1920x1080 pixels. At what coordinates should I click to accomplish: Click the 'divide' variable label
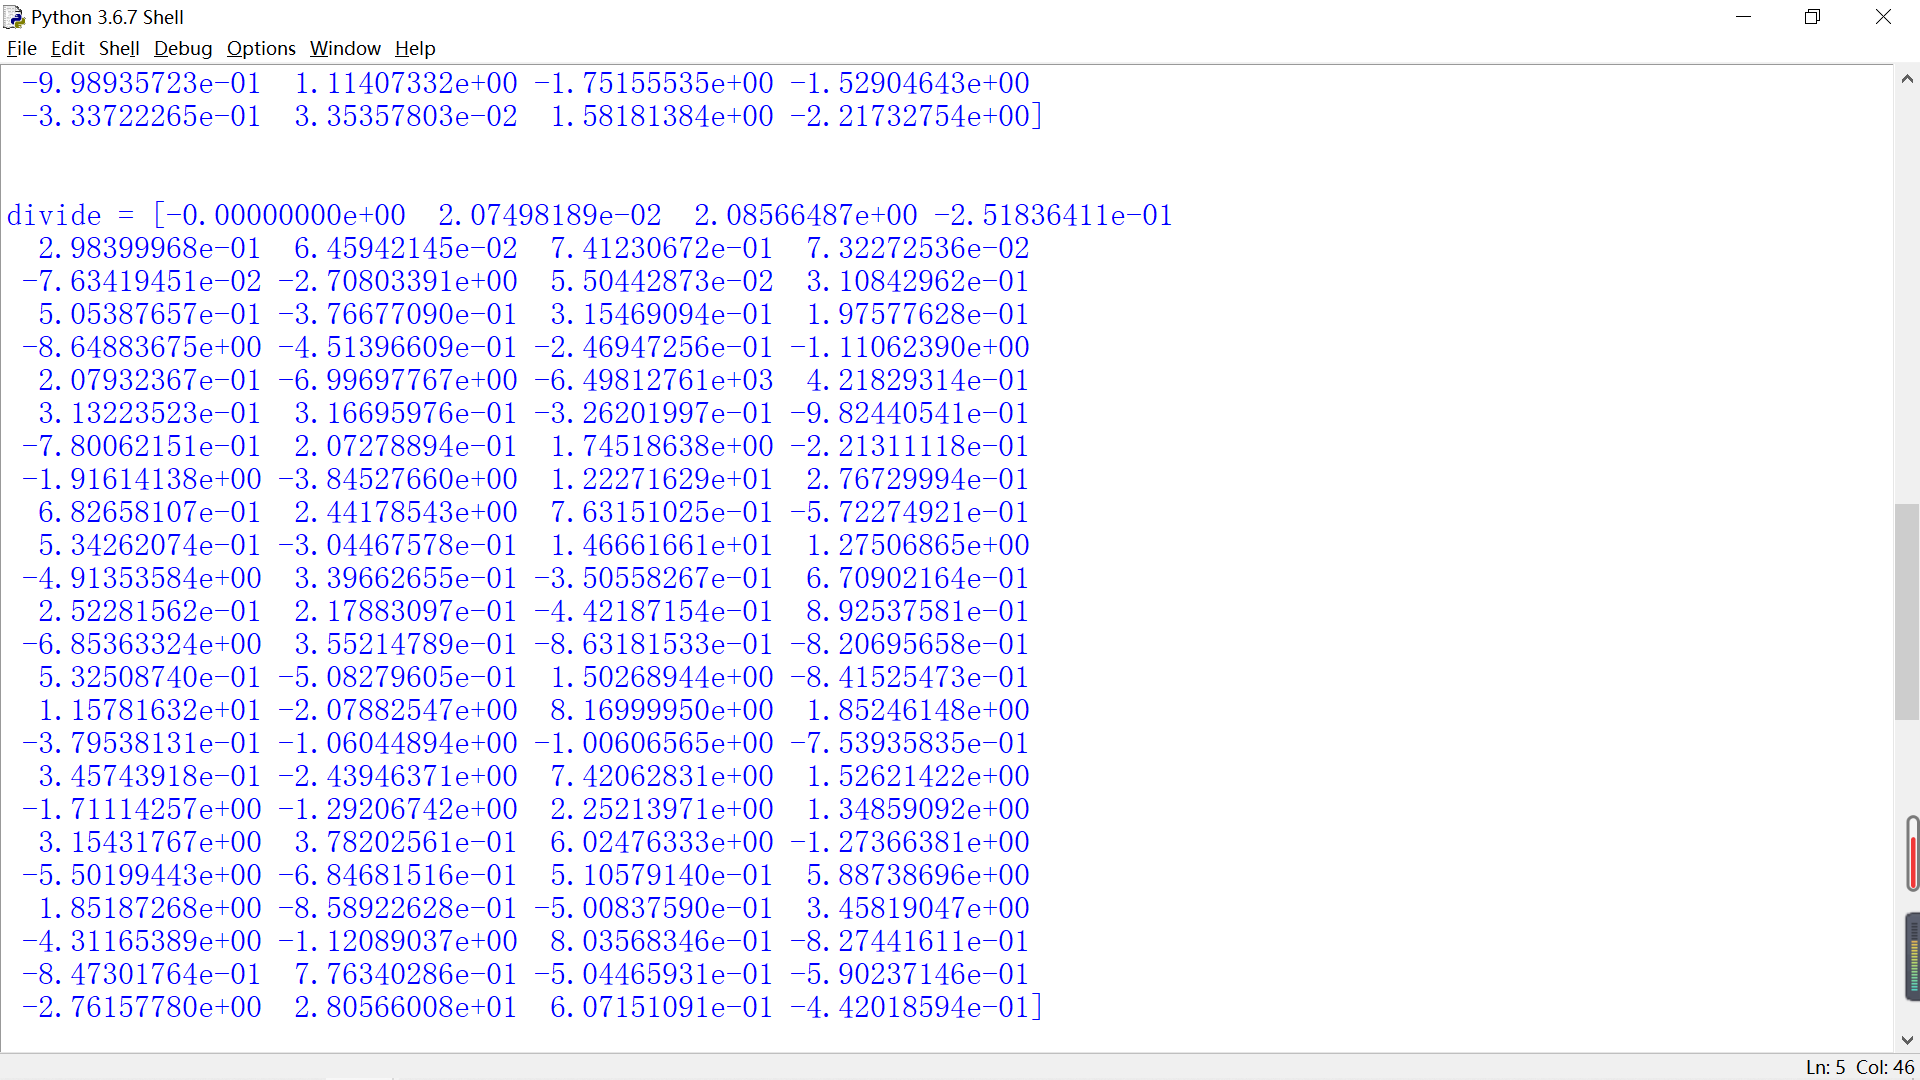tap(54, 215)
